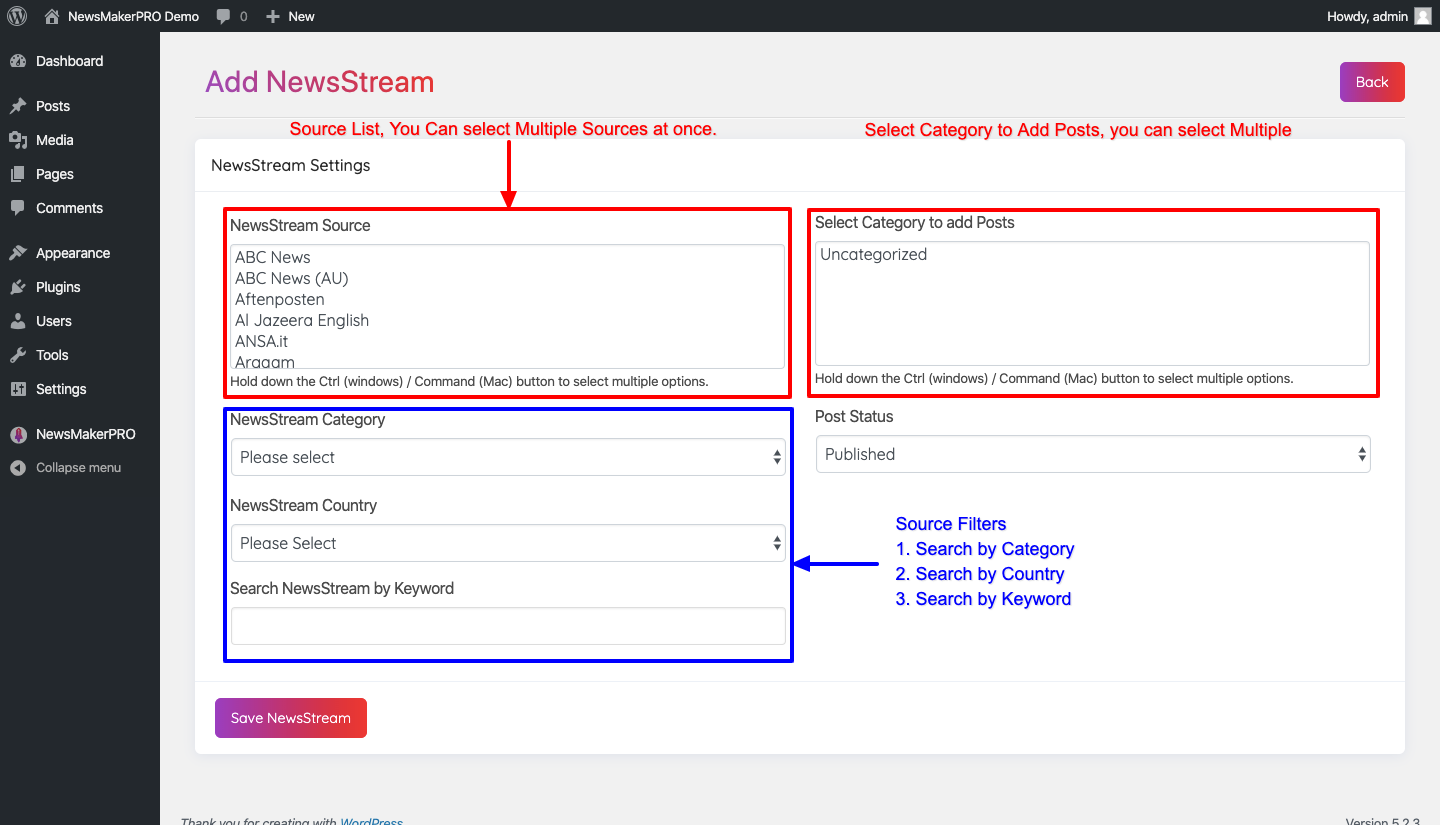The height and width of the screenshot is (825, 1440).
Task: Select Al Jazeera English source
Action: [x=302, y=320]
